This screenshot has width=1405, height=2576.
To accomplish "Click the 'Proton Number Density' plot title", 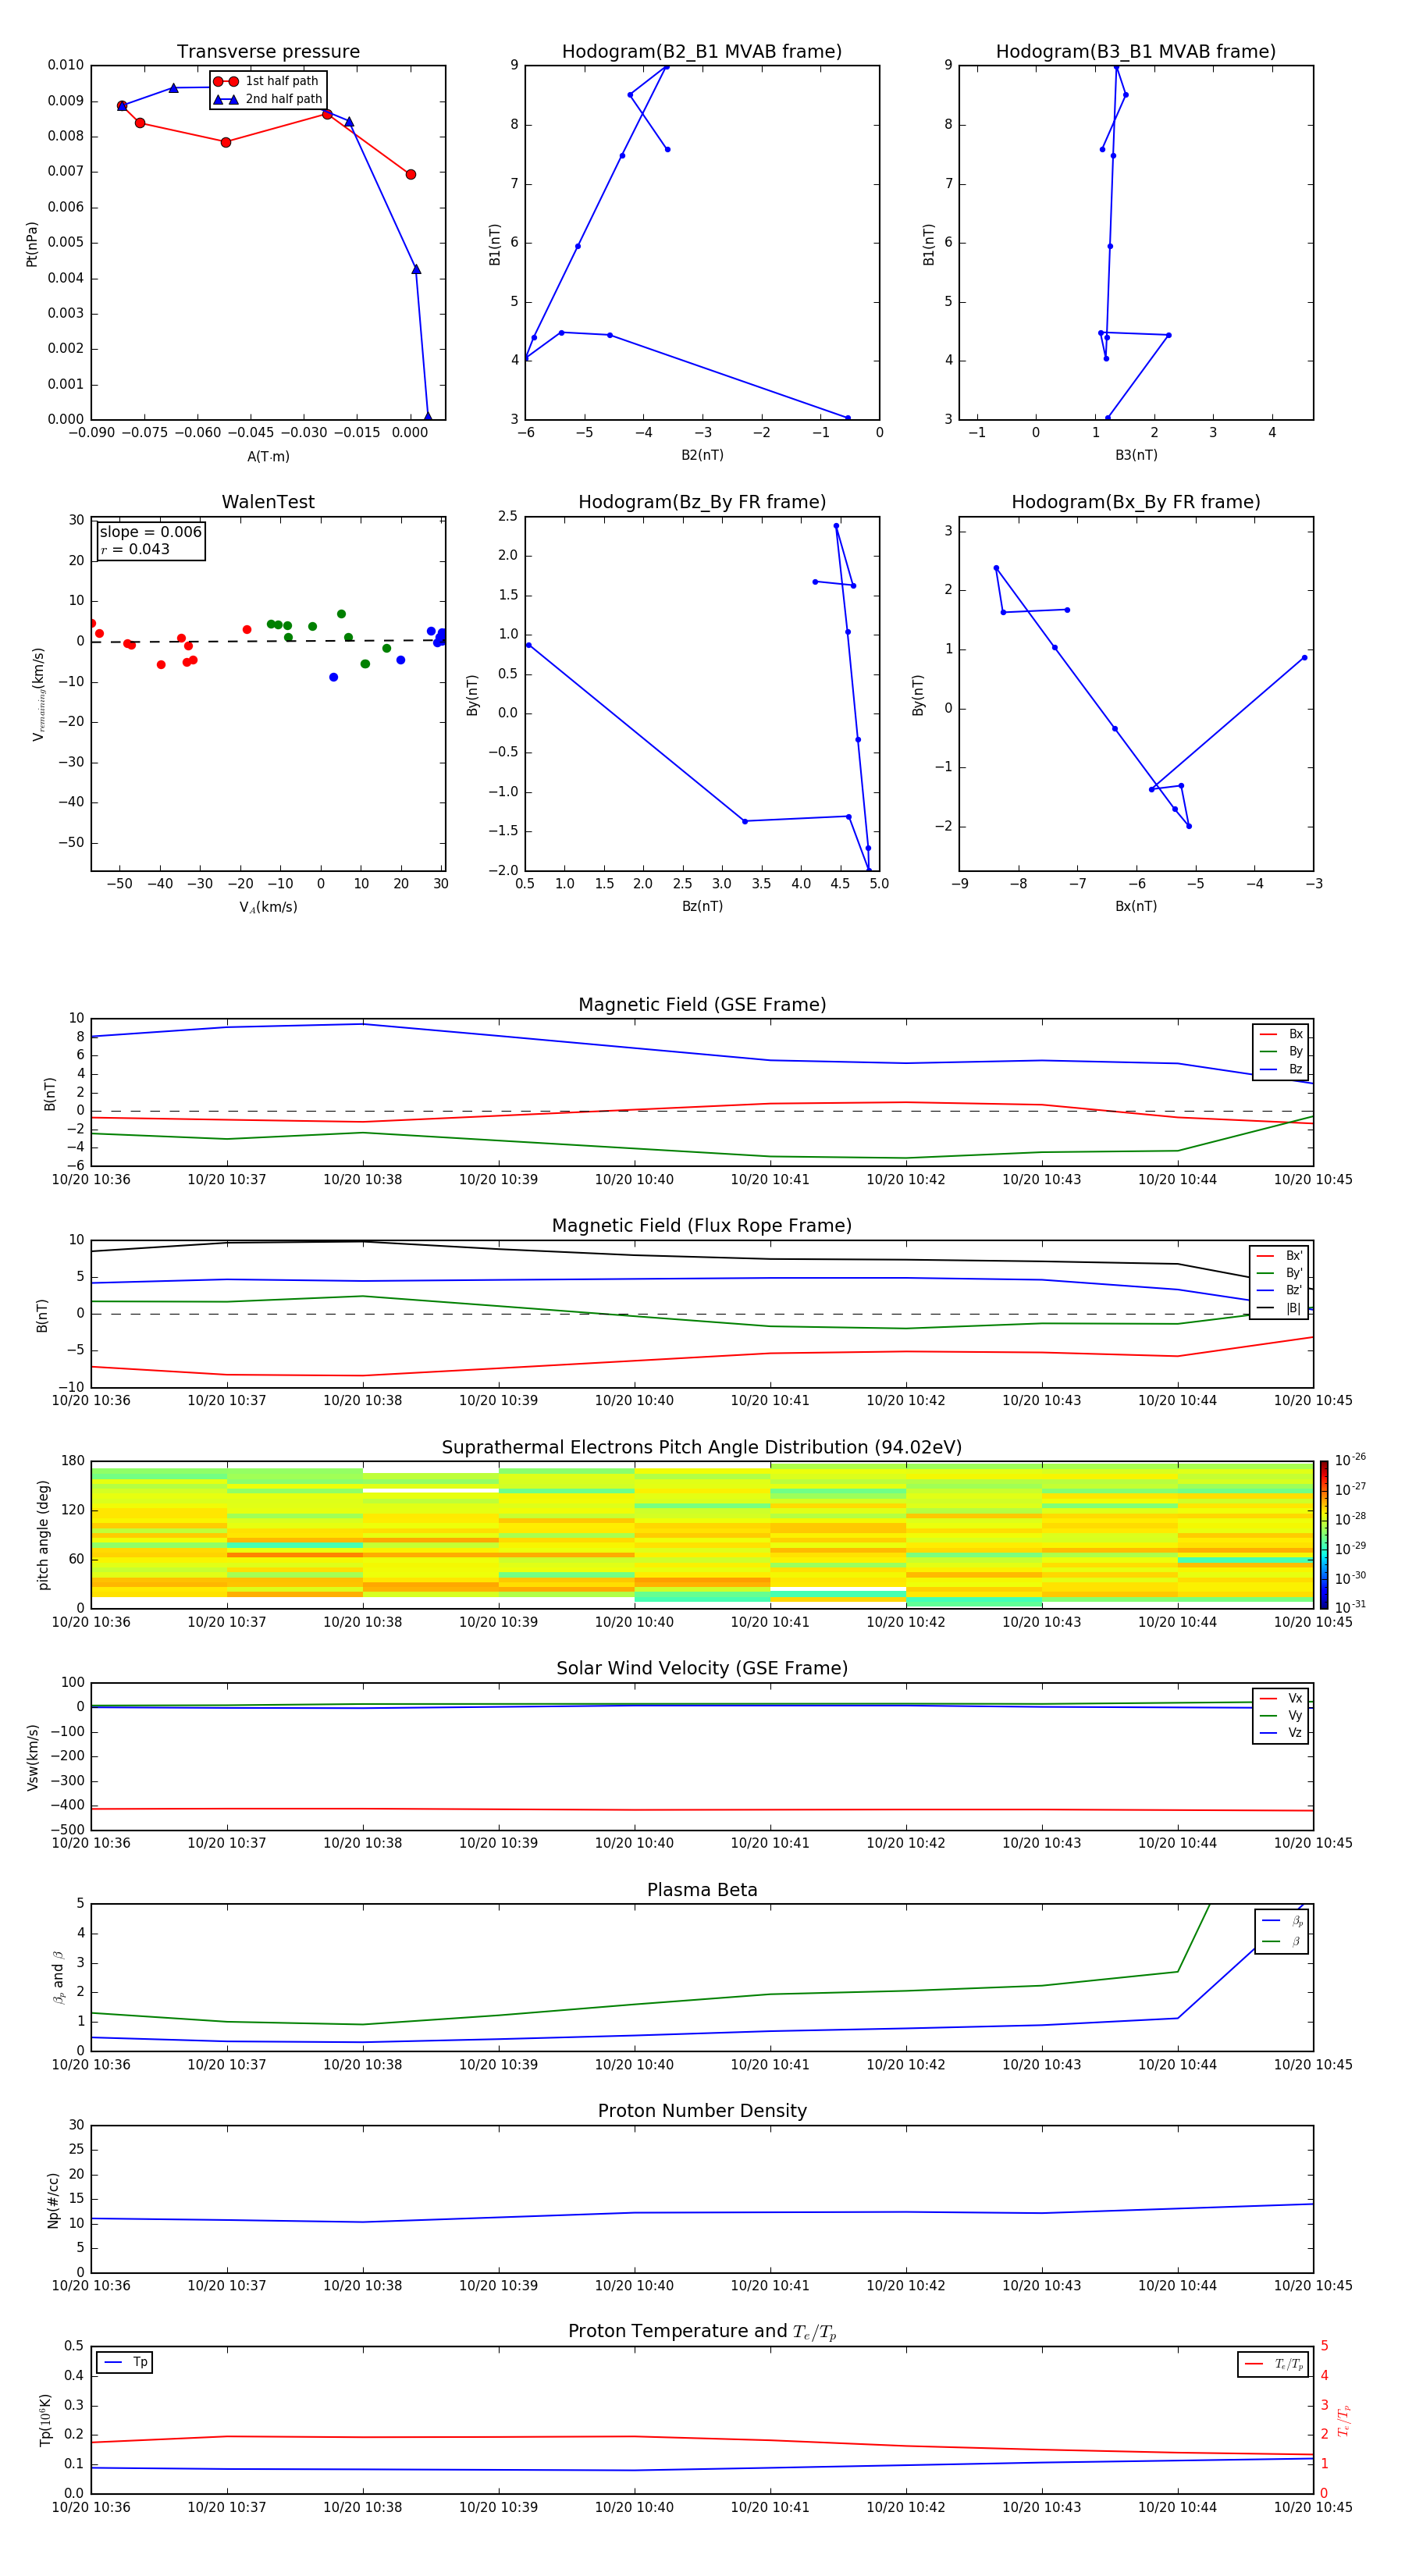I will (x=702, y=2111).
